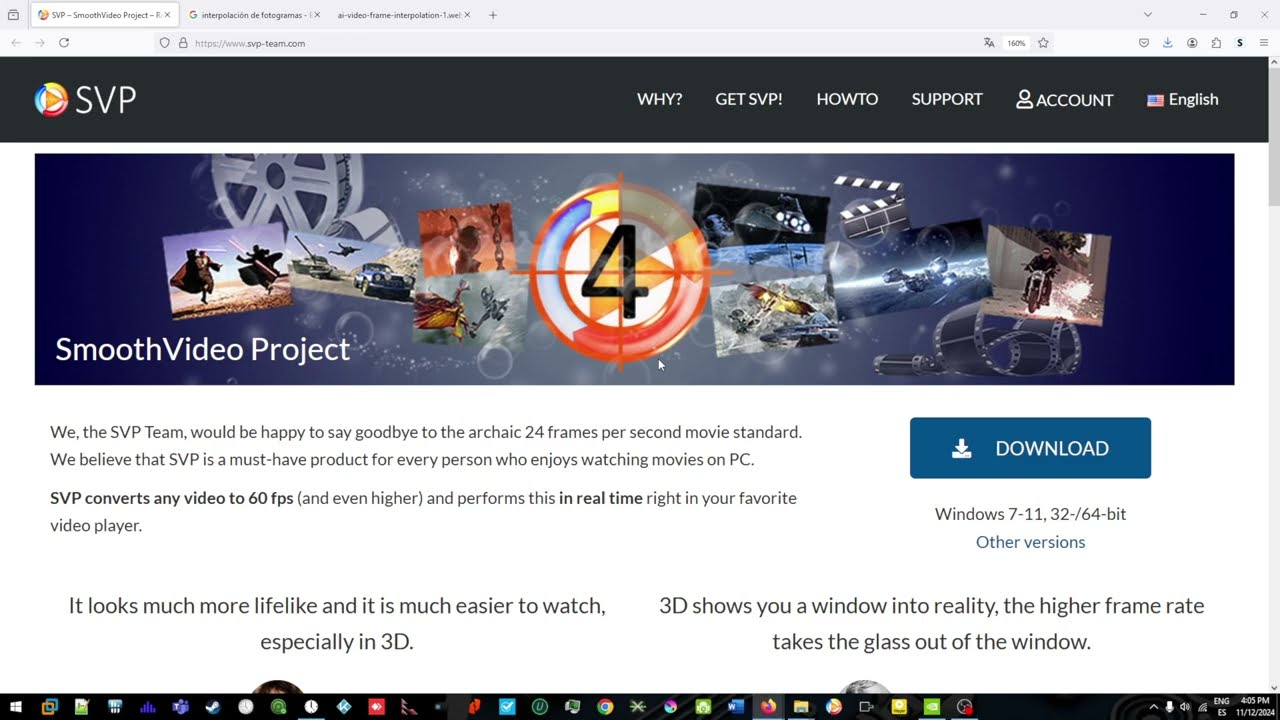This screenshot has height=720, width=1280.
Task: Click the tracking protection shield icon
Action: click(165, 43)
